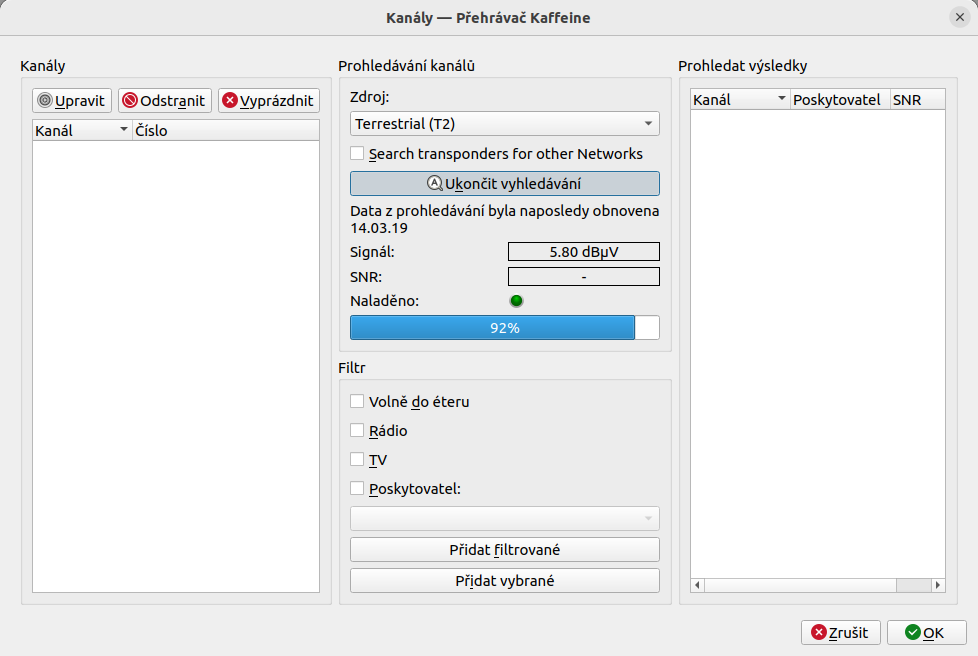
Task: Click the Přidat vybrané button
Action: [x=504, y=581]
